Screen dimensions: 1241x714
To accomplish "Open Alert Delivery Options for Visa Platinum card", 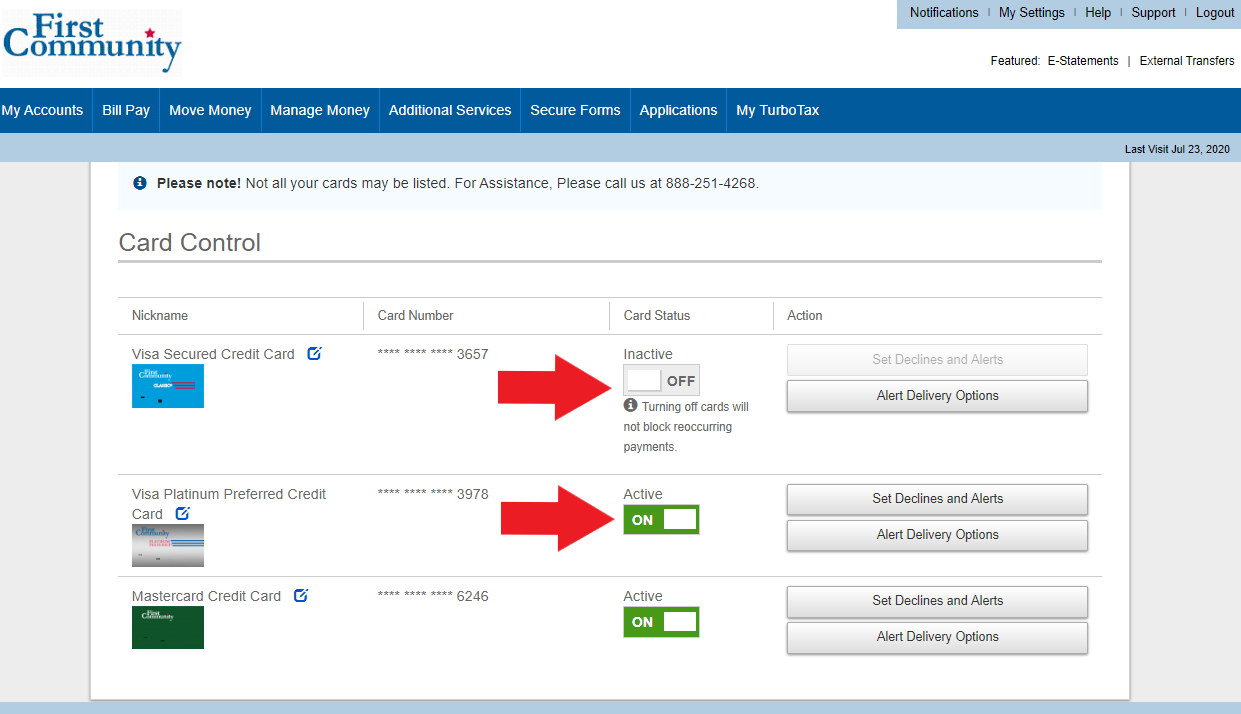I will [x=937, y=535].
